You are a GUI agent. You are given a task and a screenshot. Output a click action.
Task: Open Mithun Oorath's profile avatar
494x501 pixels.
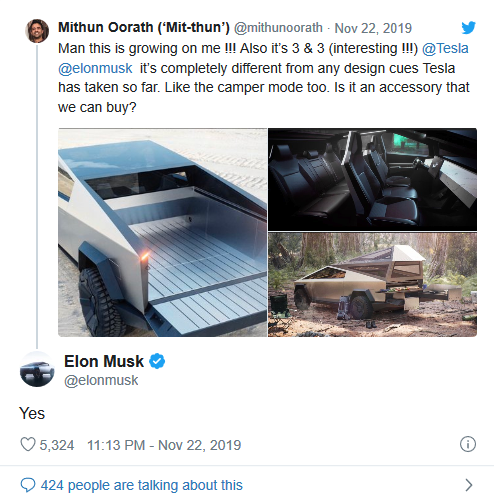click(x=37, y=31)
